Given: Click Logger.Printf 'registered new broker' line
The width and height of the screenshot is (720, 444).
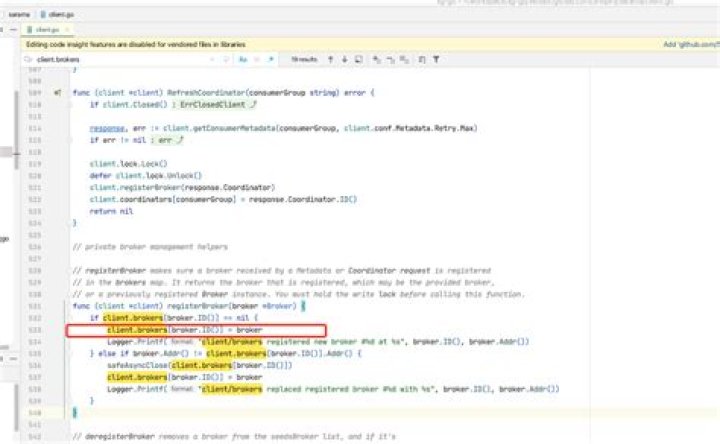Looking at the screenshot, I should [318, 342].
